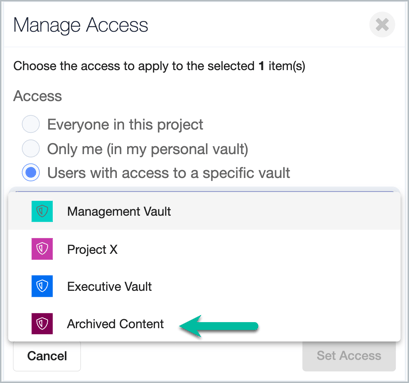Click the Users with access to a specific vault label

[x=169, y=173]
